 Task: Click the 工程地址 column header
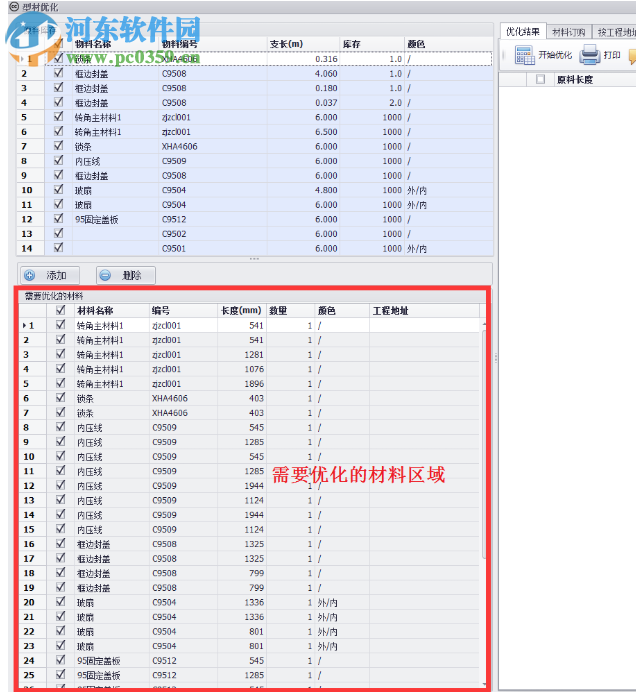coord(424,311)
